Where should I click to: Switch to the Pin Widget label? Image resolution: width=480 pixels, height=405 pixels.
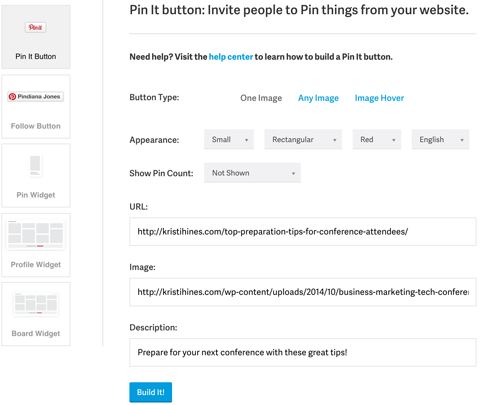36,195
